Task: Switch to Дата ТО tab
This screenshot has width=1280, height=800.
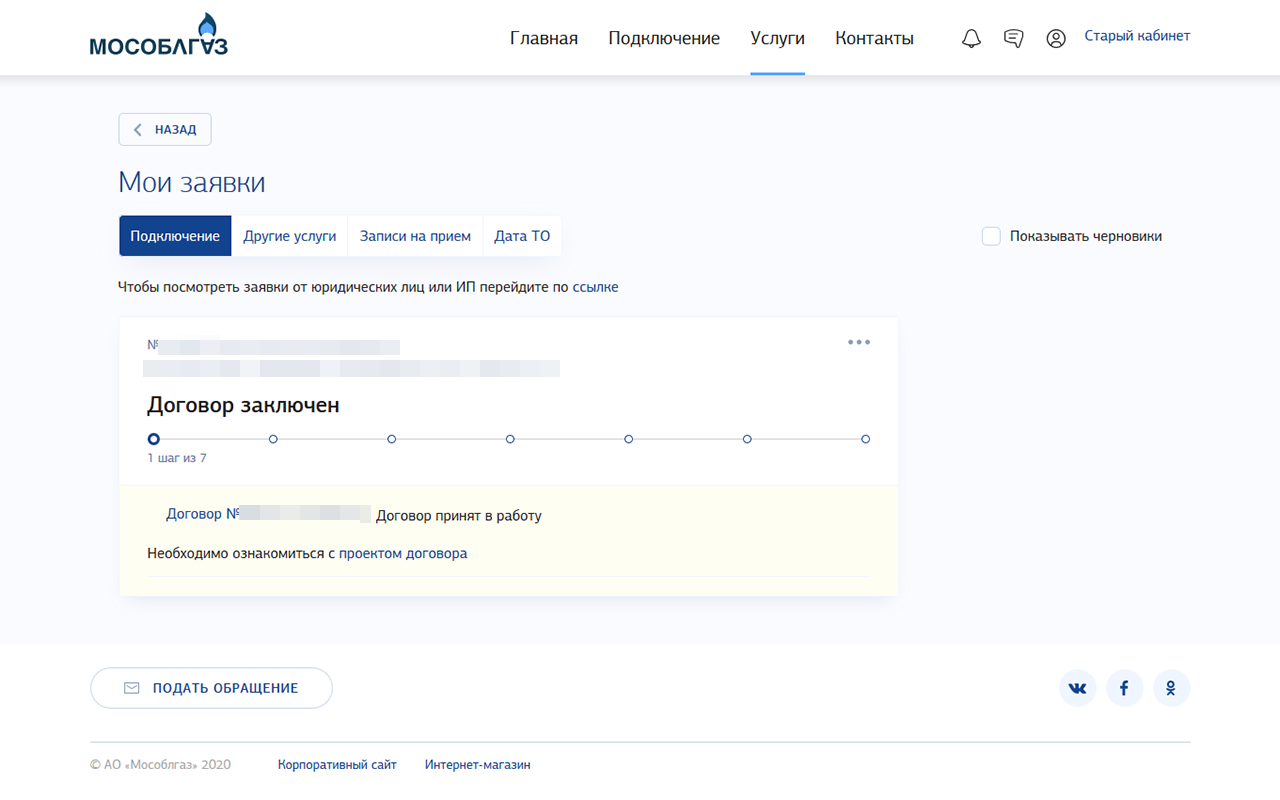Action: 522,236
